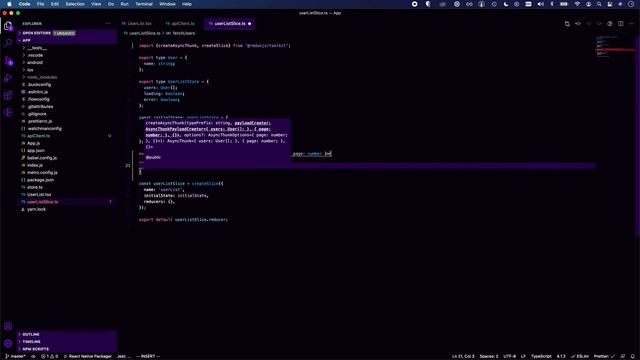Click the React Native Packager status button
640x360 pixels.
[87, 356]
